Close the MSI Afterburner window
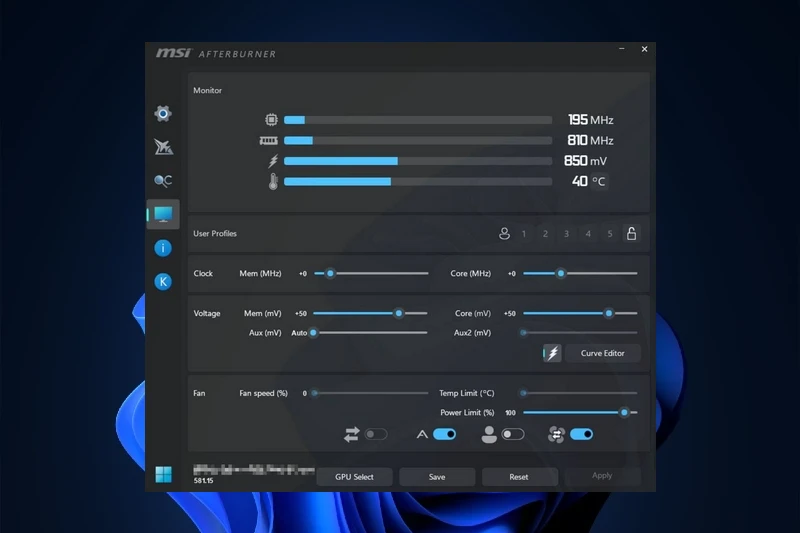Image resolution: width=800 pixels, height=533 pixels. click(644, 49)
